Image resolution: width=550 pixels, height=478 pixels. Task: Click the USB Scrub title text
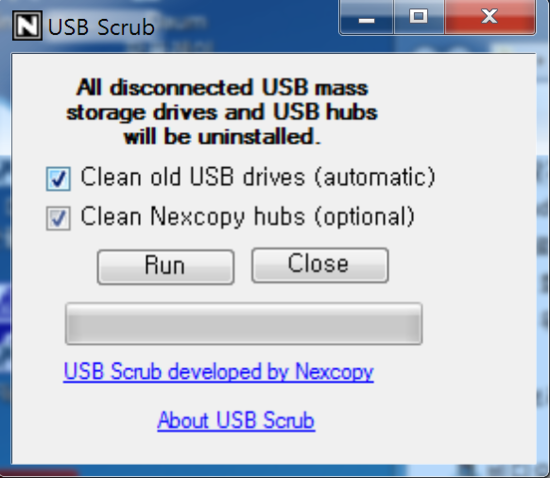(x=101, y=27)
